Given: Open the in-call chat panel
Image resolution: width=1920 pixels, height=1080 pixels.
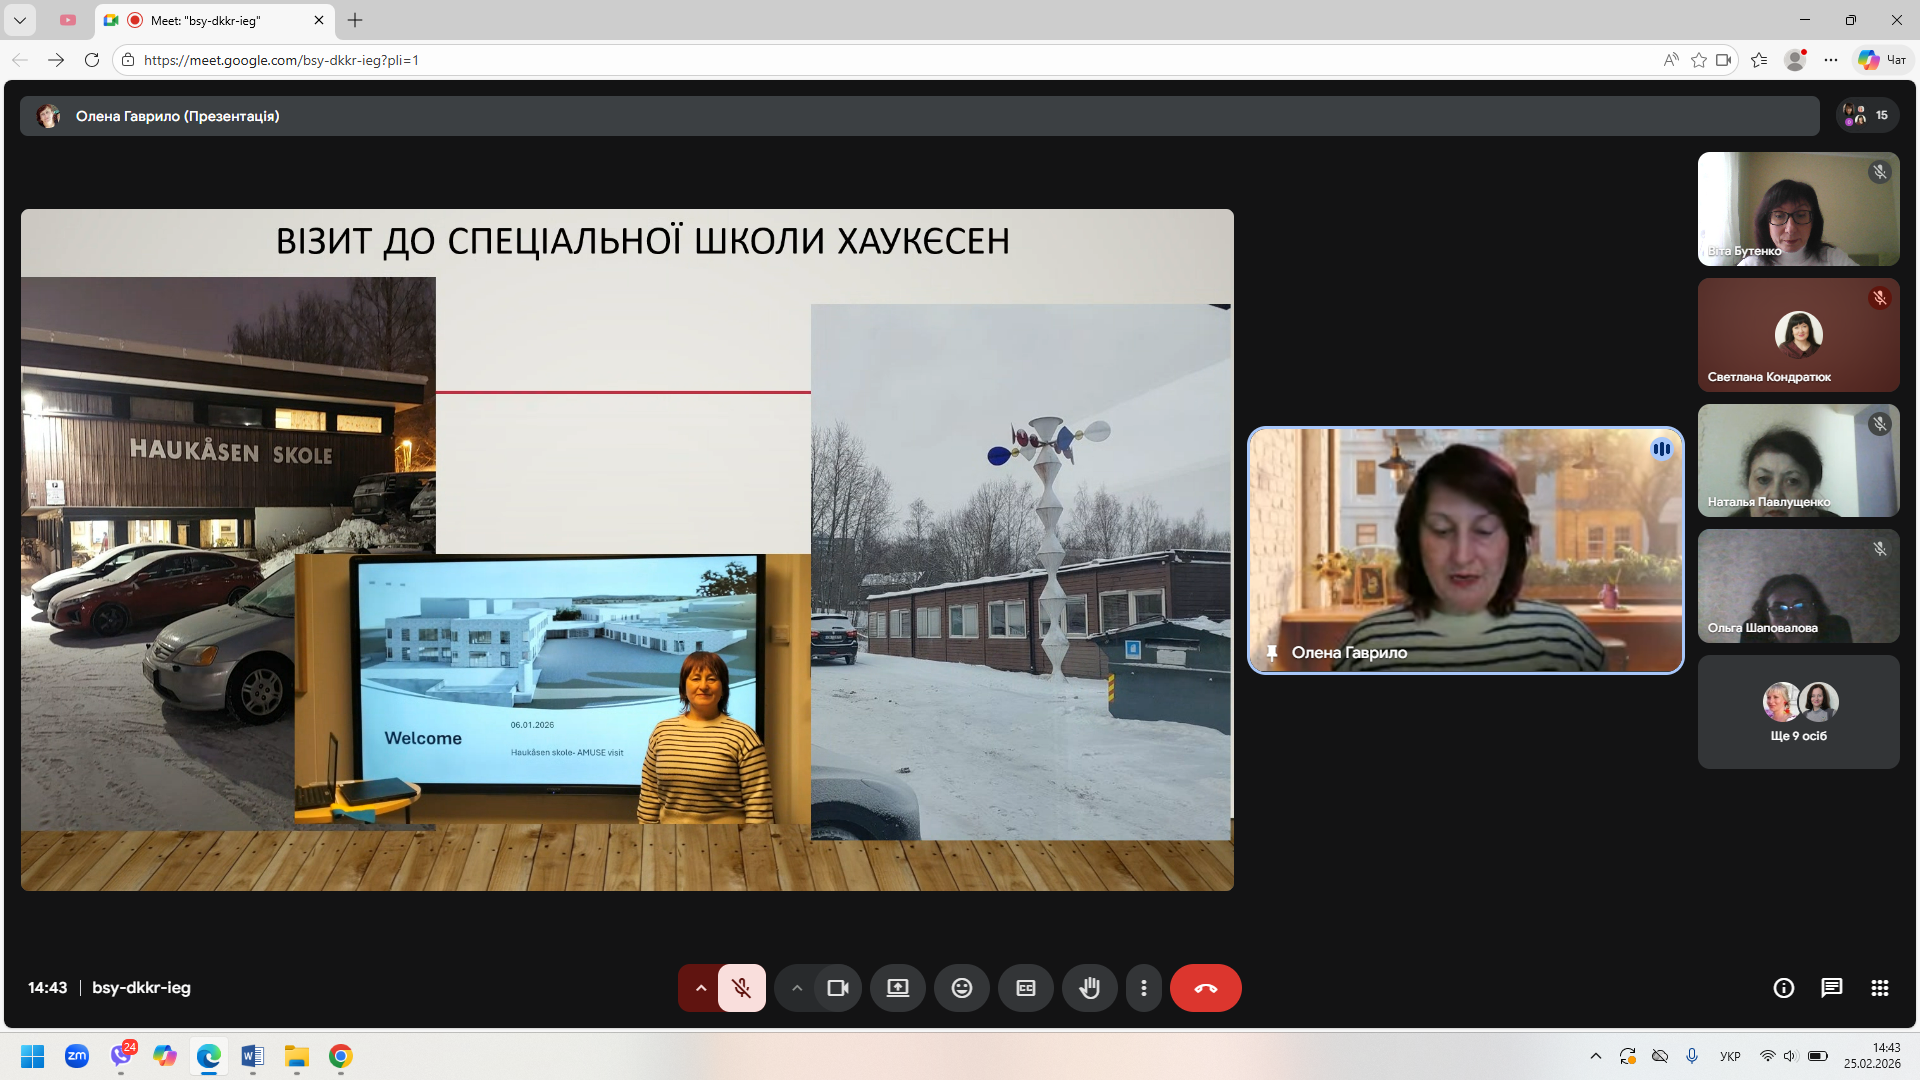Looking at the screenshot, I should pos(1831,988).
